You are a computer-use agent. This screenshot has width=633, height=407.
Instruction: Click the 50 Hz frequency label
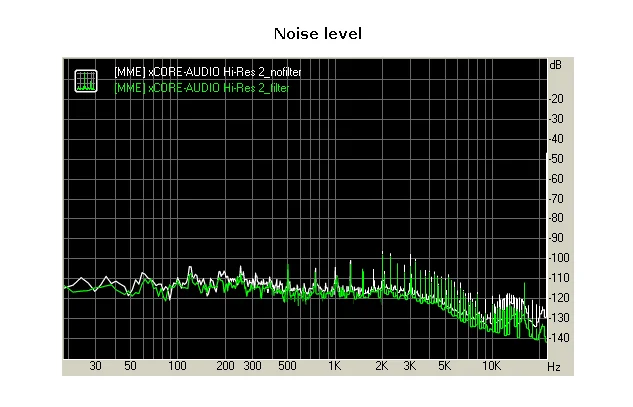point(130,366)
